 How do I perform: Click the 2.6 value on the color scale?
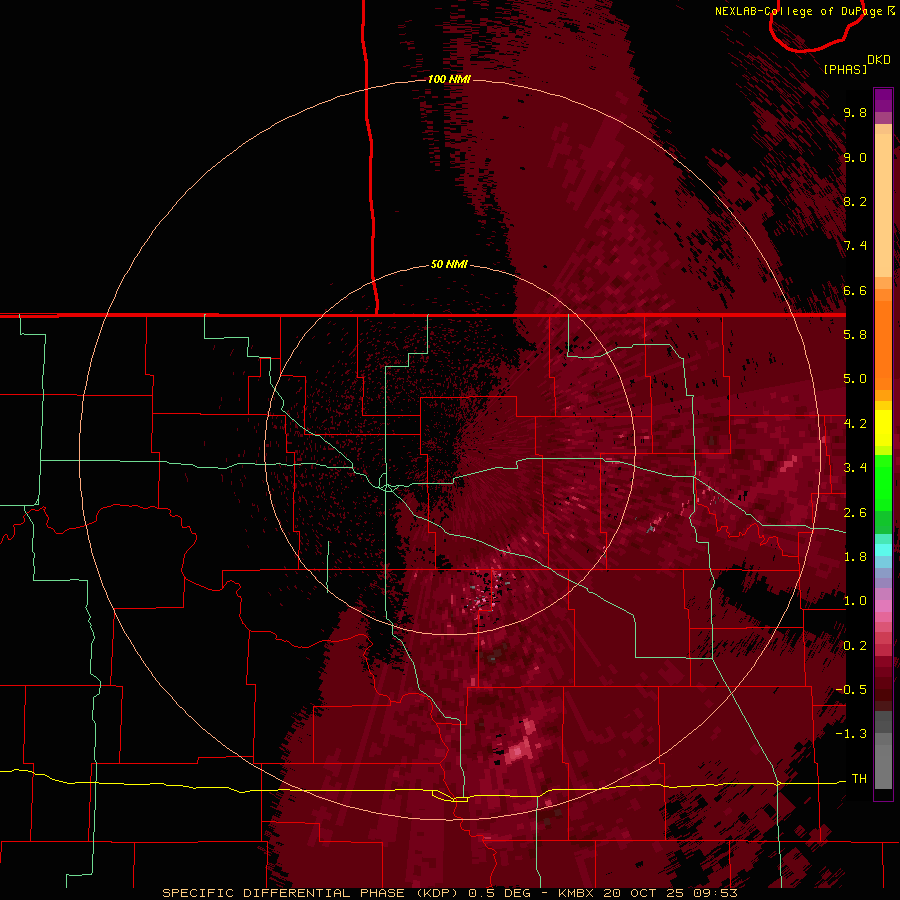(855, 512)
